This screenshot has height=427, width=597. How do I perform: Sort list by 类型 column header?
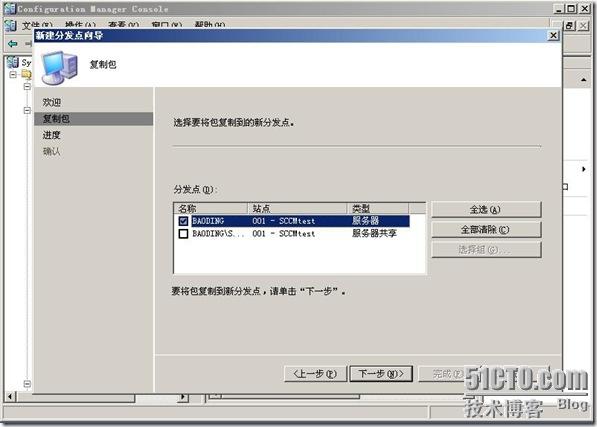[378, 208]
